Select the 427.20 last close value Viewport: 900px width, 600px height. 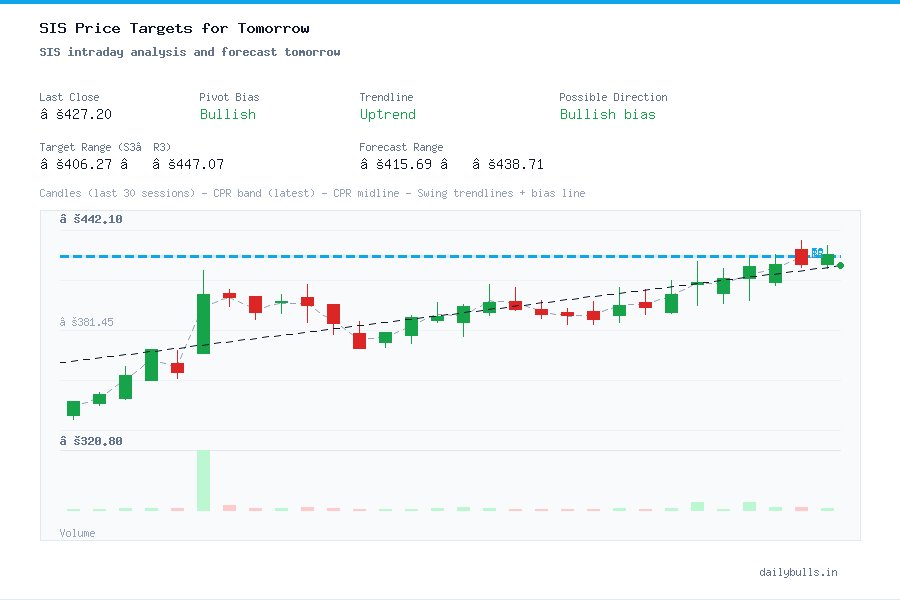click(x=76, y=114)
